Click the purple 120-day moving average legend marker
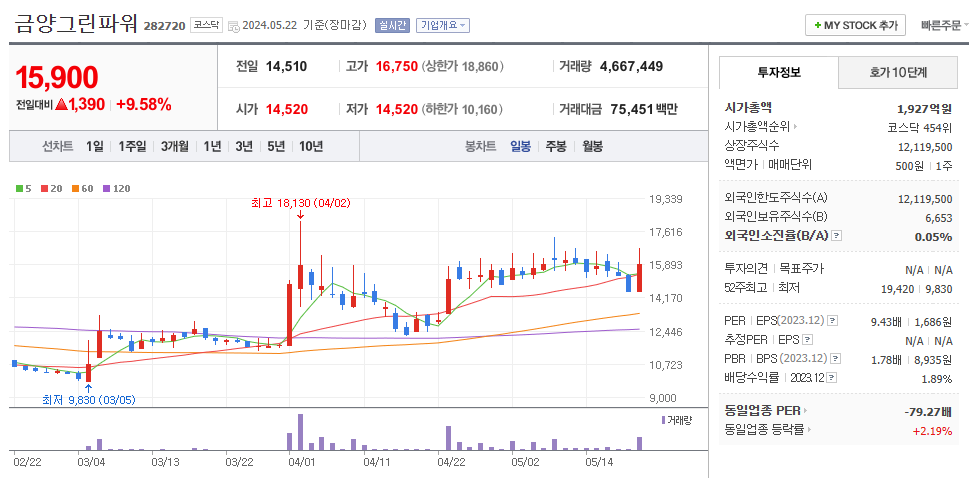The height and width of the screenshot is (478, 976). [x=106, y=189]
